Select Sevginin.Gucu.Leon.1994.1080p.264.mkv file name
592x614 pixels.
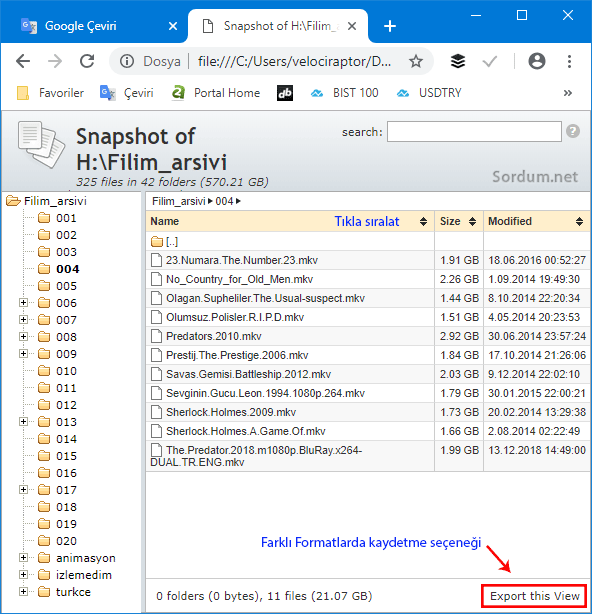[265, 393]
